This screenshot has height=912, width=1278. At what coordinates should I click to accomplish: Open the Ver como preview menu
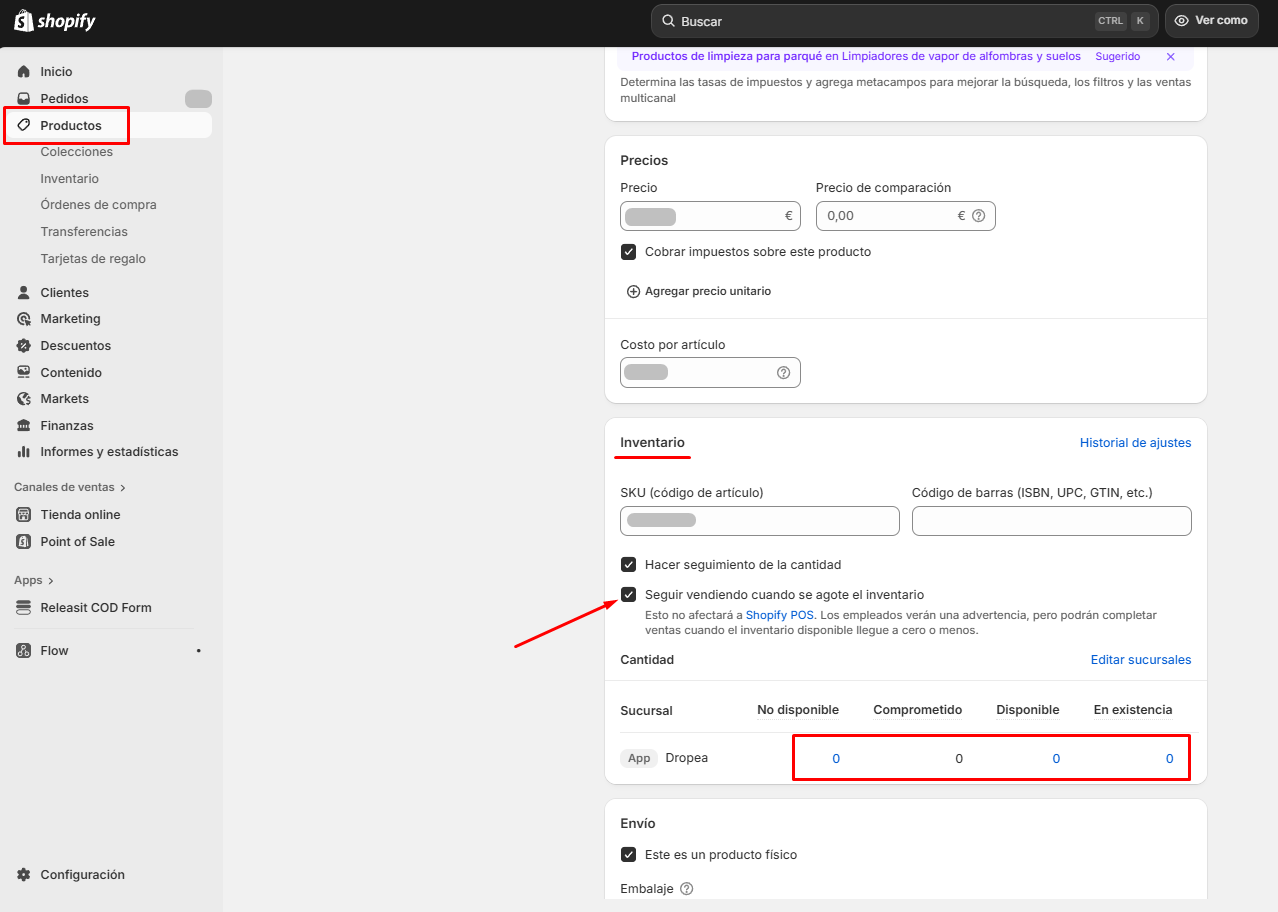(1211, 21)
